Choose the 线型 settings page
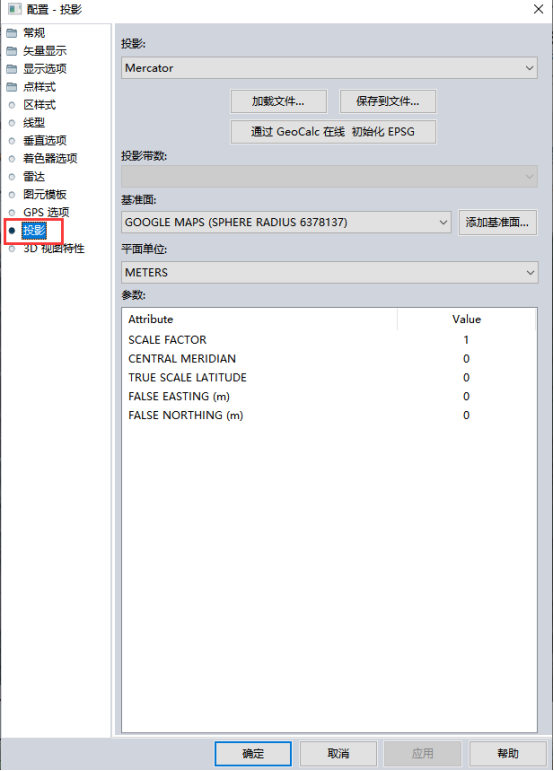Viewport: 554px width, 771px height. pyautogui.click(x=34, y=123)
